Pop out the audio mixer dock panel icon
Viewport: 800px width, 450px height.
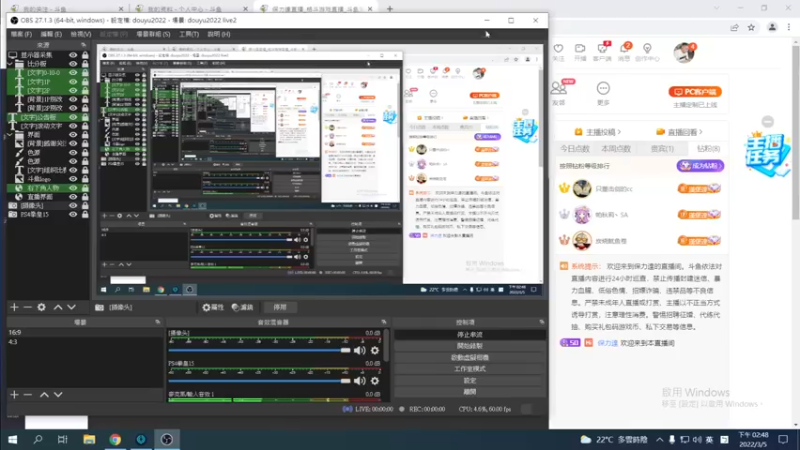384,322
